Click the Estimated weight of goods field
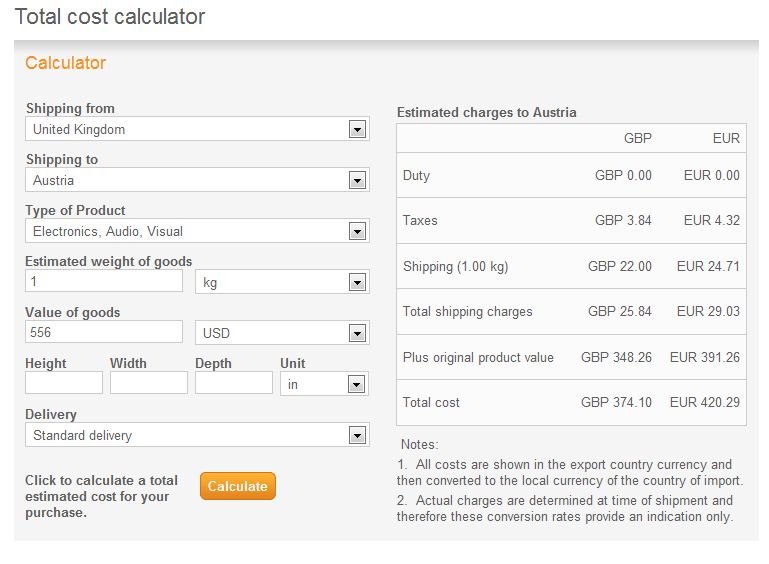The height and width of the screenshot is (564, 769). click(104, 281)
